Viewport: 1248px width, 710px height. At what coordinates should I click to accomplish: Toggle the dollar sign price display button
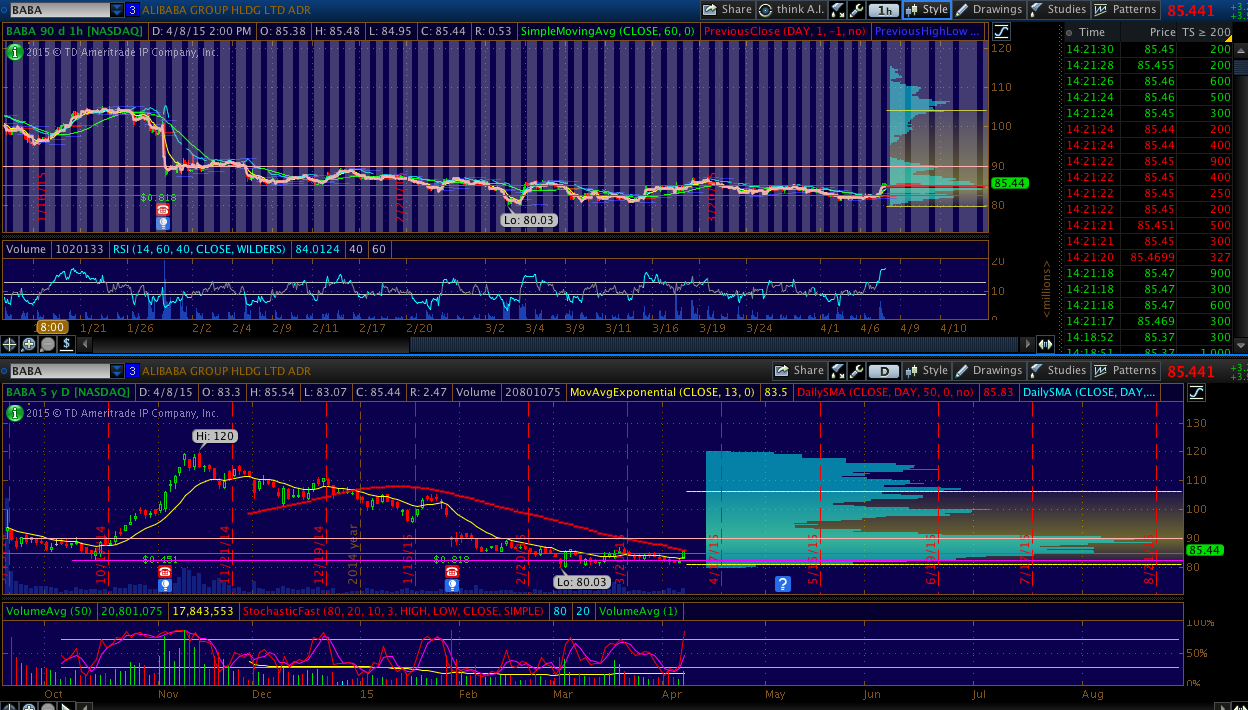66,344
